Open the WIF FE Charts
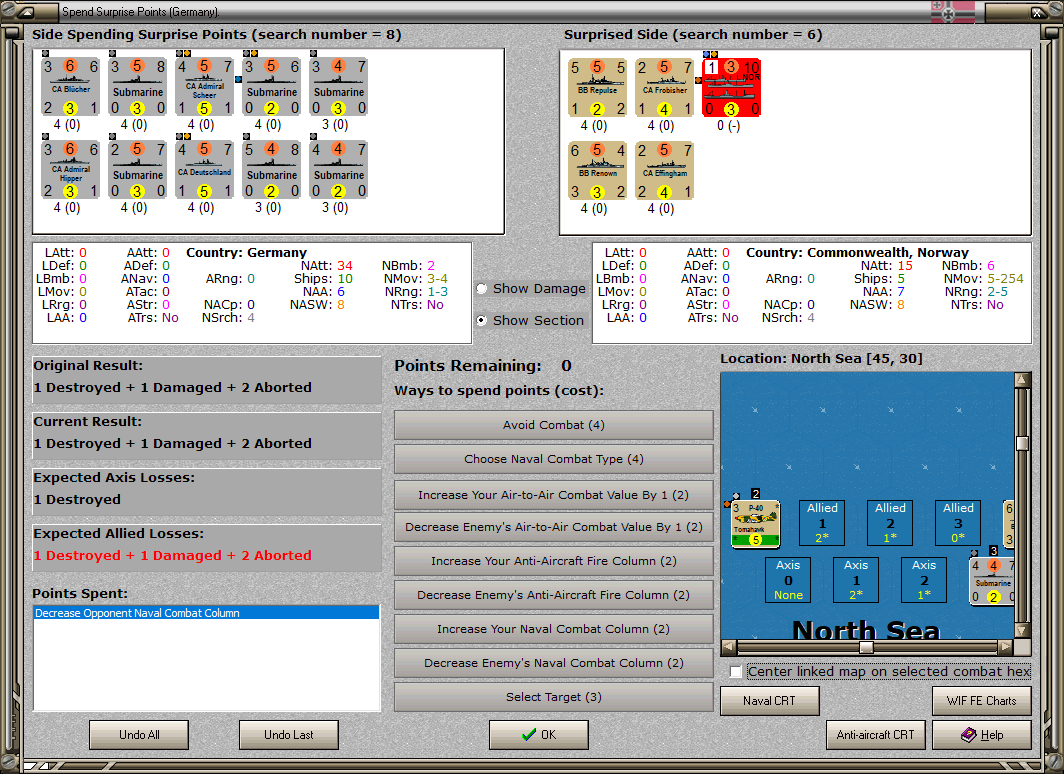1064x774 pixels. pyautogui.click(x=982, y=701)
